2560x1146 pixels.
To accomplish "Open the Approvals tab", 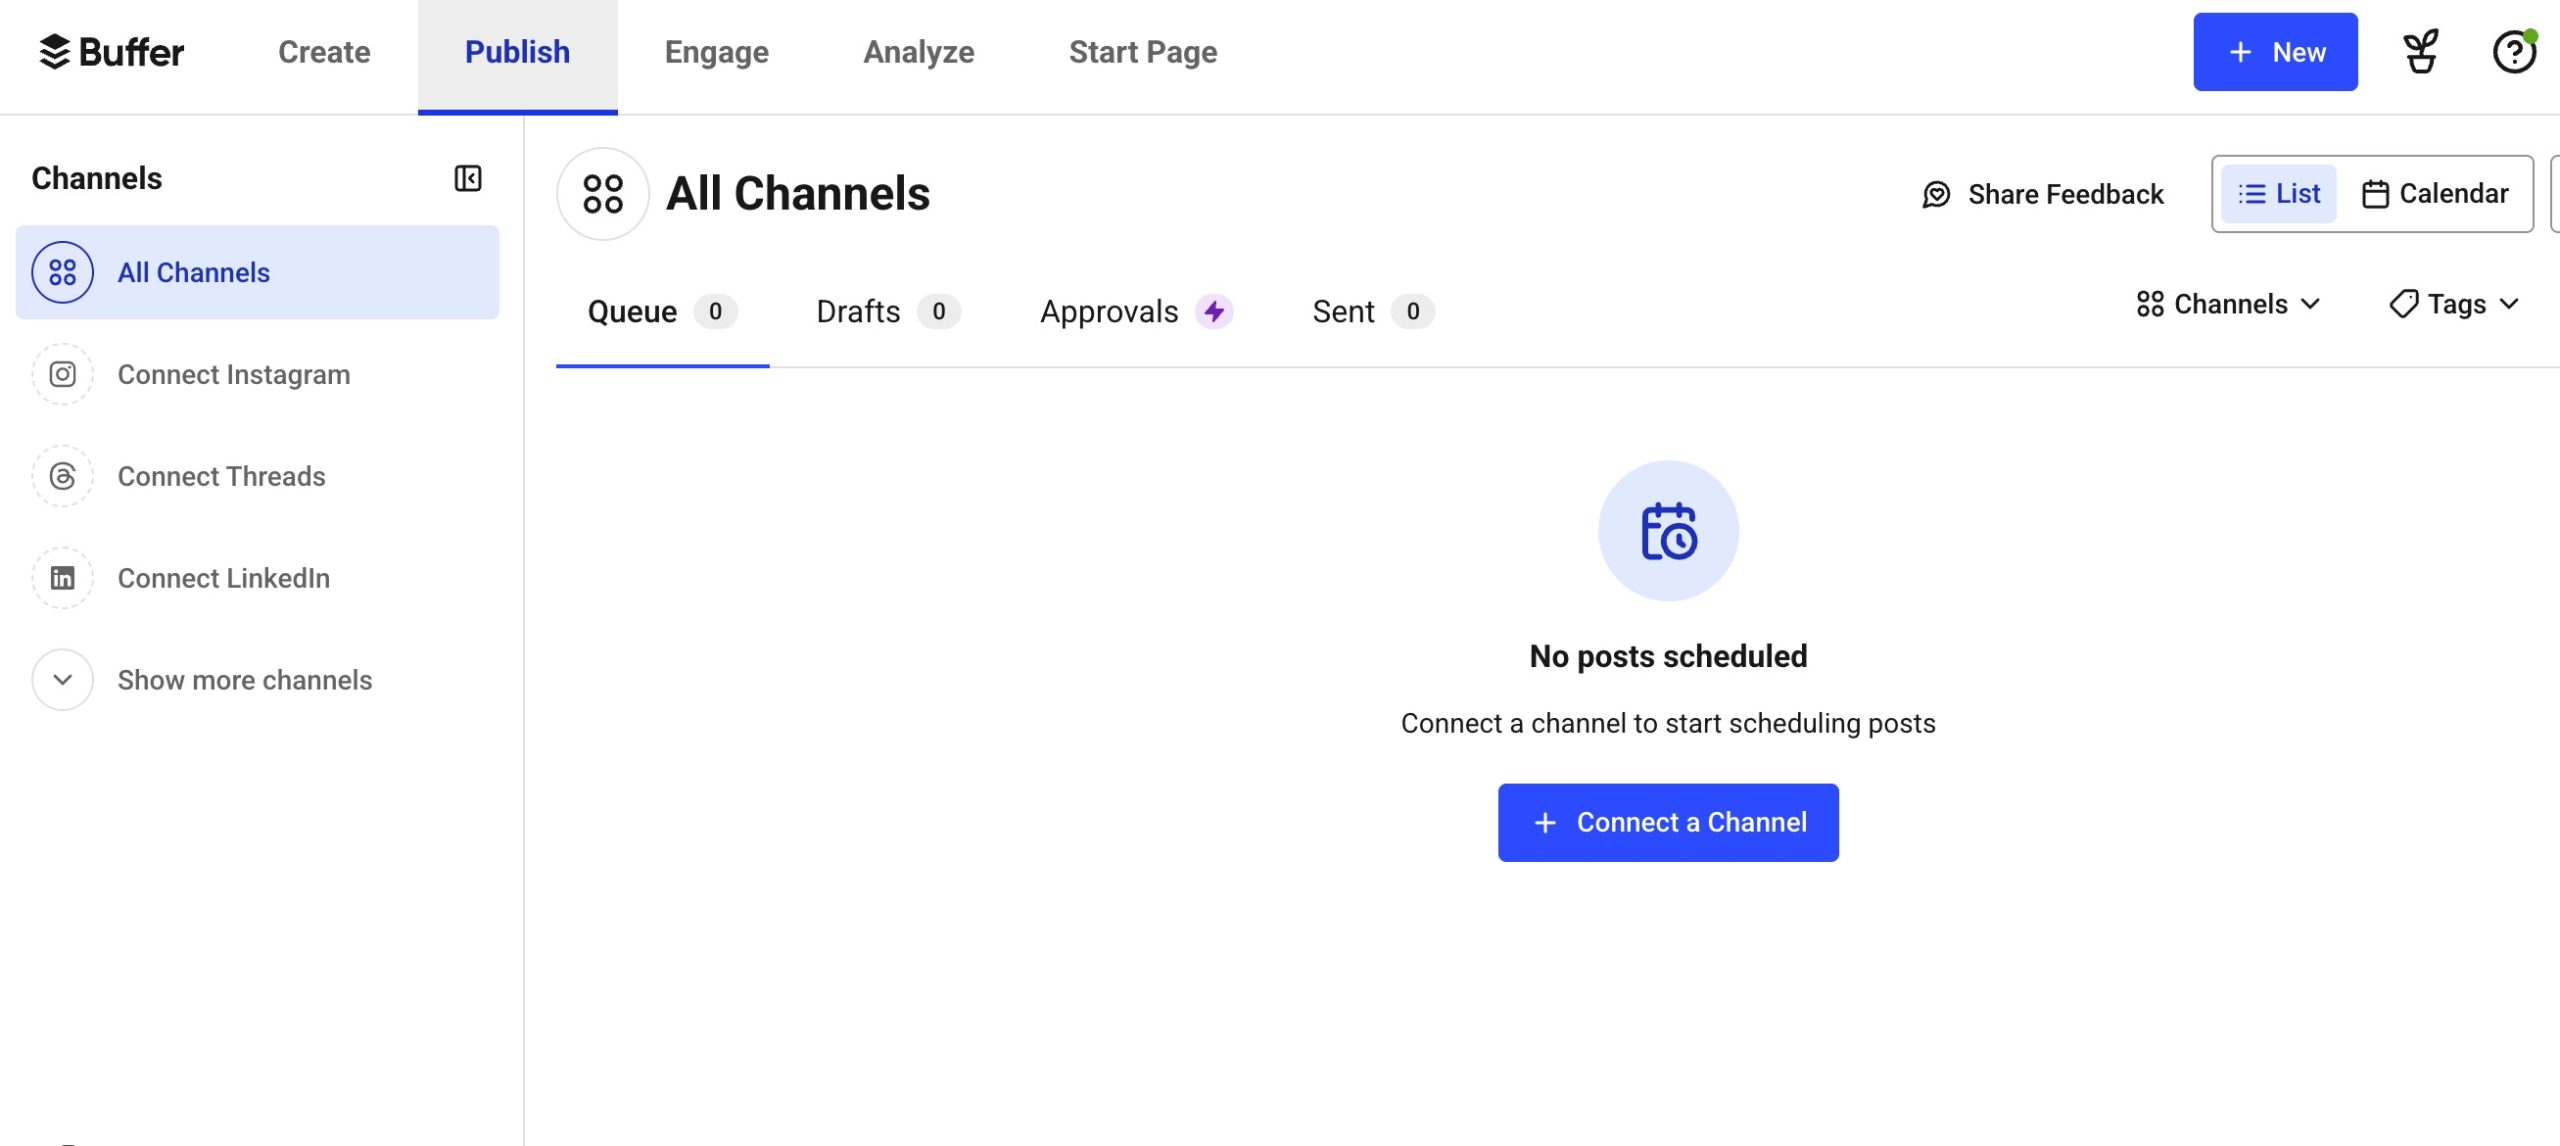I will 1137,312.
